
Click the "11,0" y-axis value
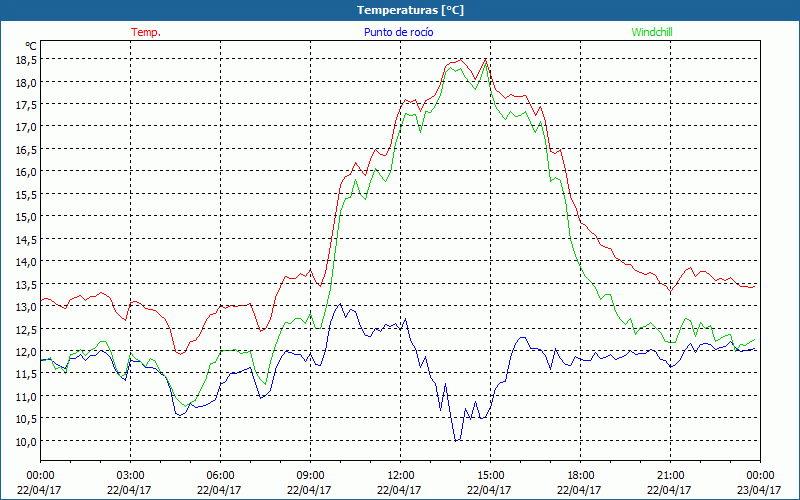(27, 396)
